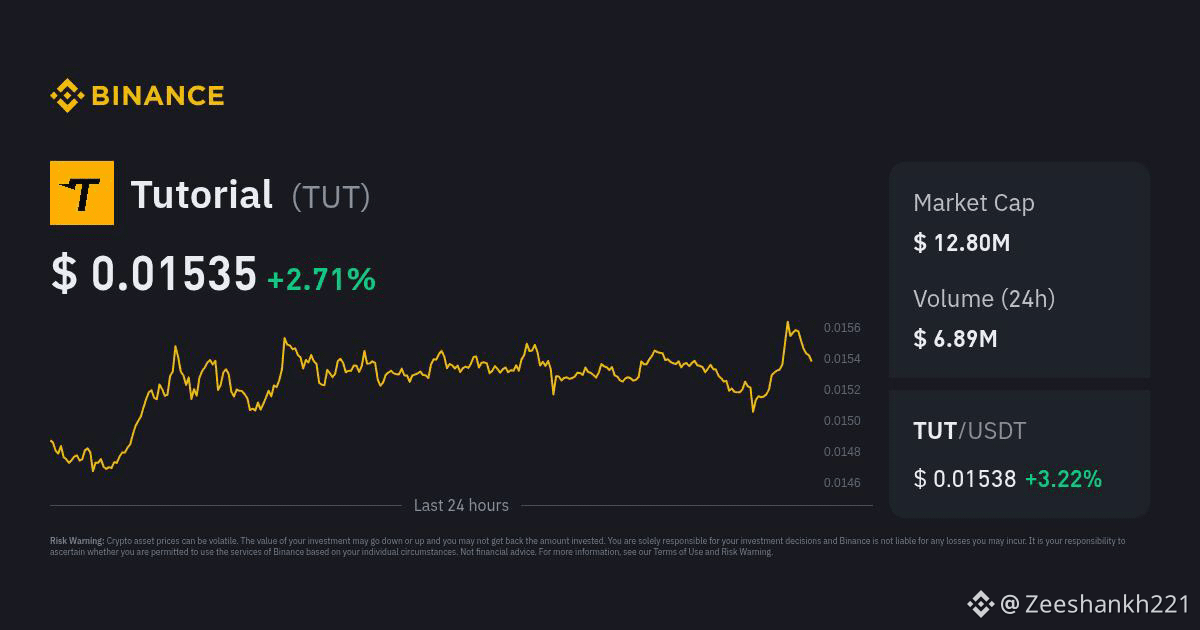The image size is (1200, 630).
Task: Click the 0.0150 axis label
Action: pos(842,421)
